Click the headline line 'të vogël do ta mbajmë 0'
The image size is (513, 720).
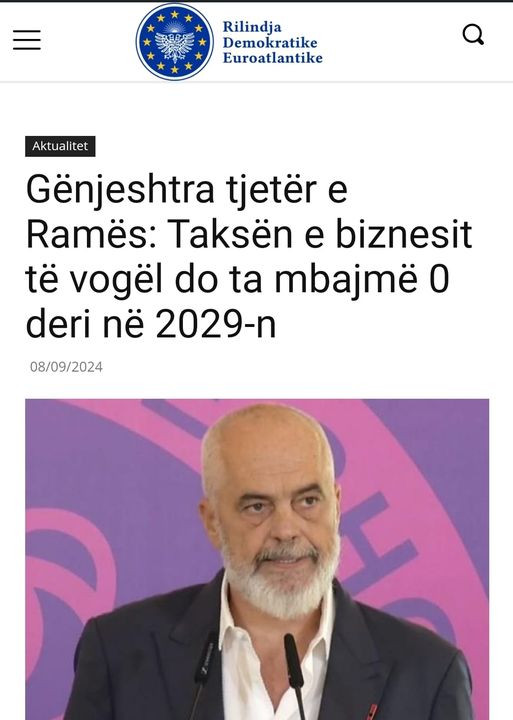237,280
